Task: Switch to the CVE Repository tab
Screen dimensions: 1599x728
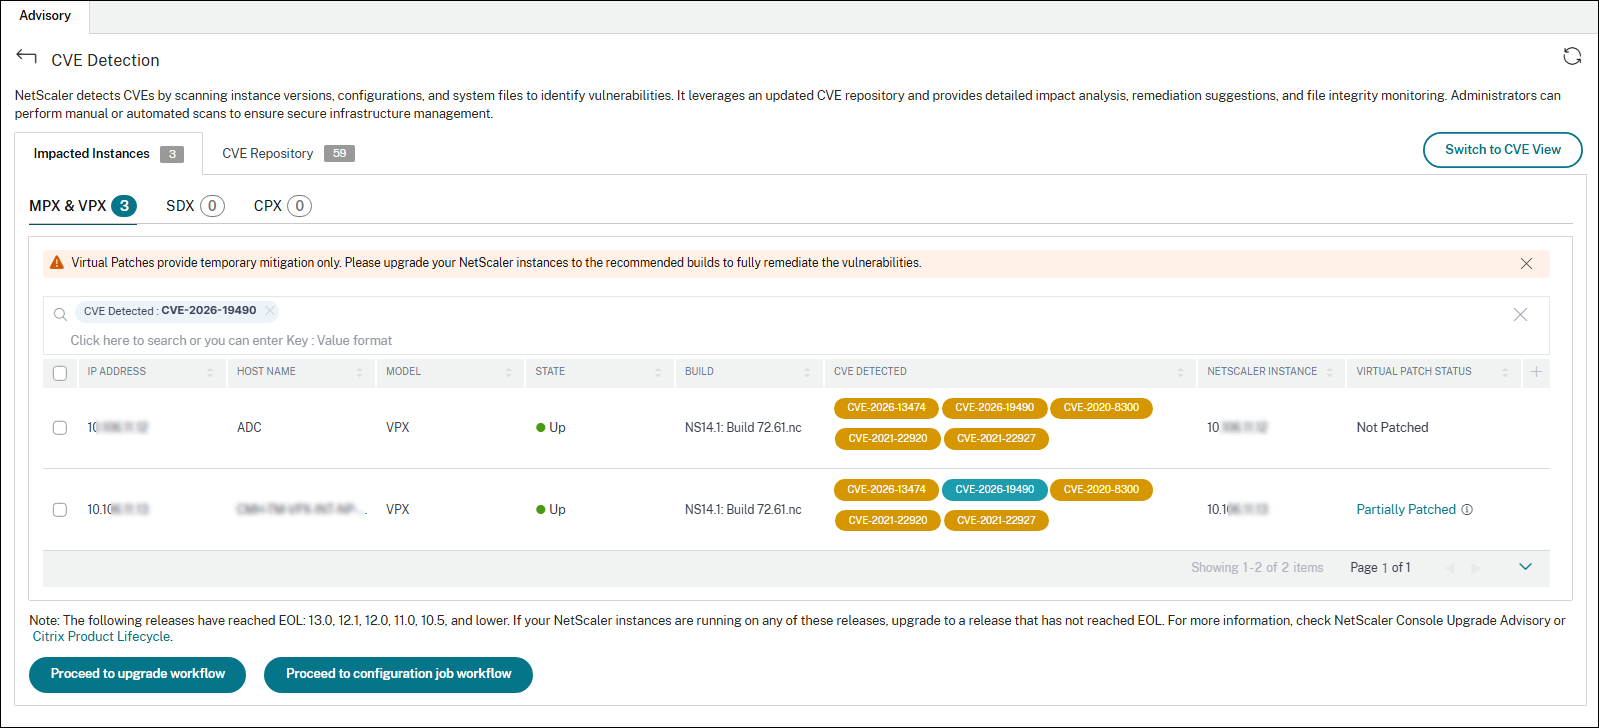Action: coord(288,153)
